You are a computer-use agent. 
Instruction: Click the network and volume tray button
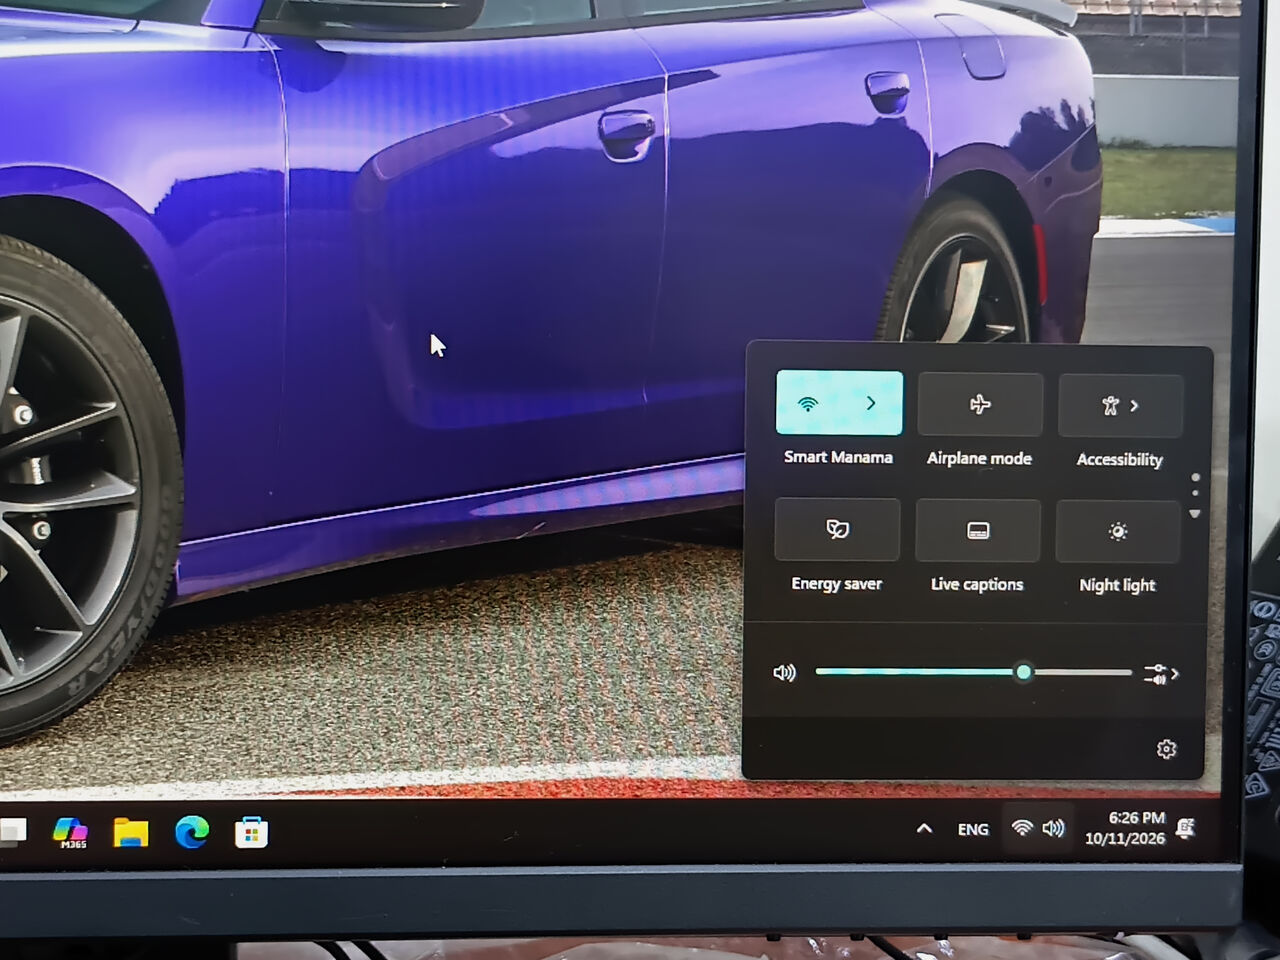[x=1038, y=828]
